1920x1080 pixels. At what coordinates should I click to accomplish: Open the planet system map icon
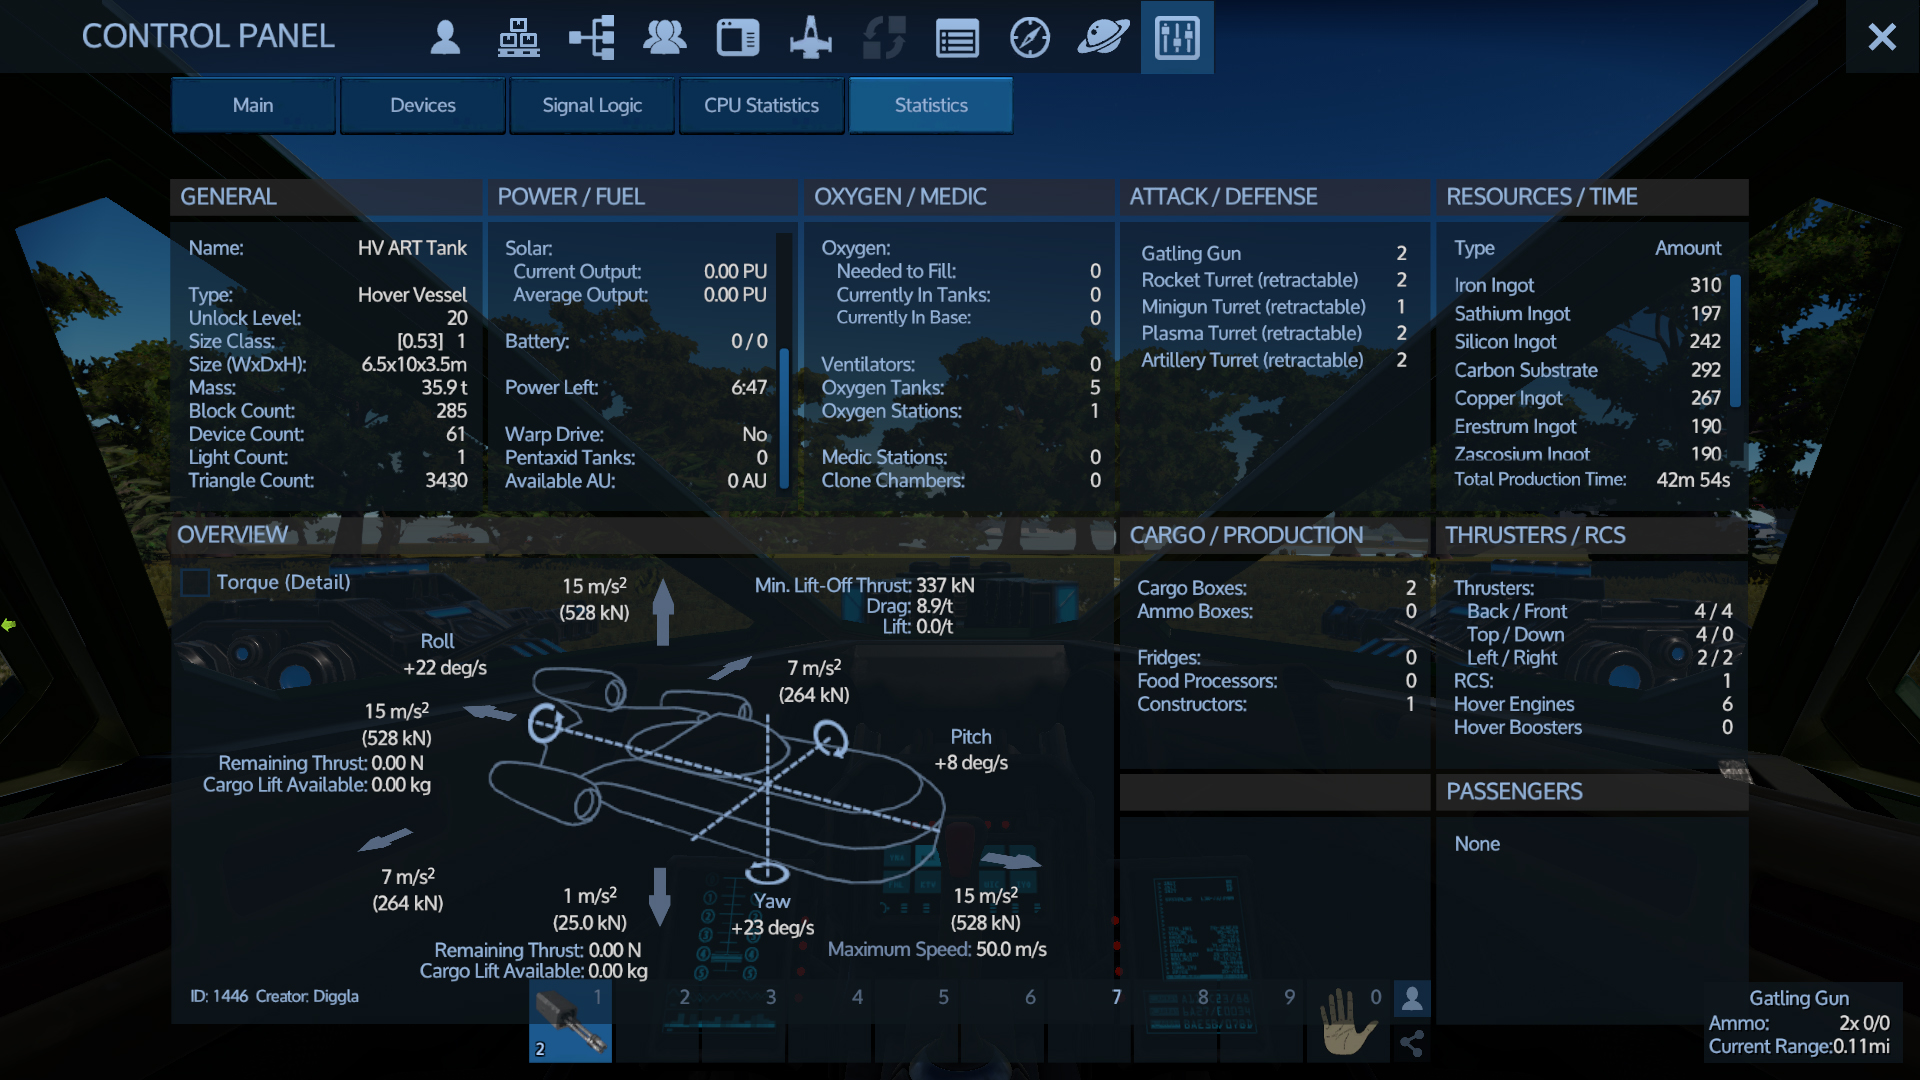pos(1103,37)
